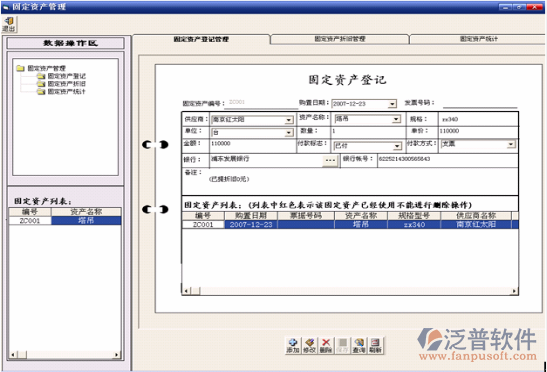Switch to the 固定资产折旧管理 tab
The image size is (547, 372).
pyautogui.click(x=340, y=39)
